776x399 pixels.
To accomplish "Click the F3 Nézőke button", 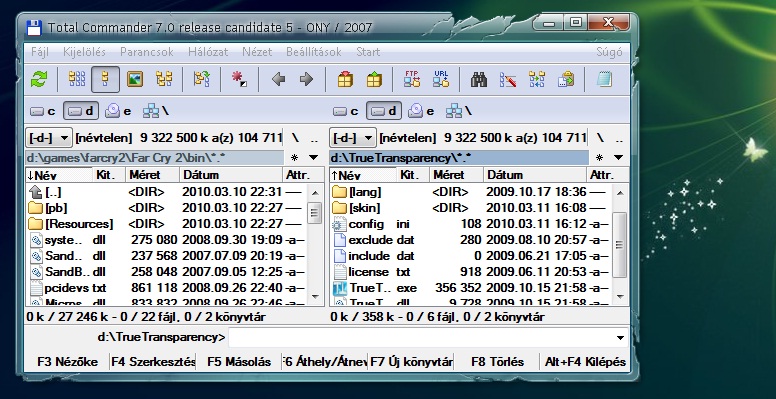I will [x=67, y=362].
